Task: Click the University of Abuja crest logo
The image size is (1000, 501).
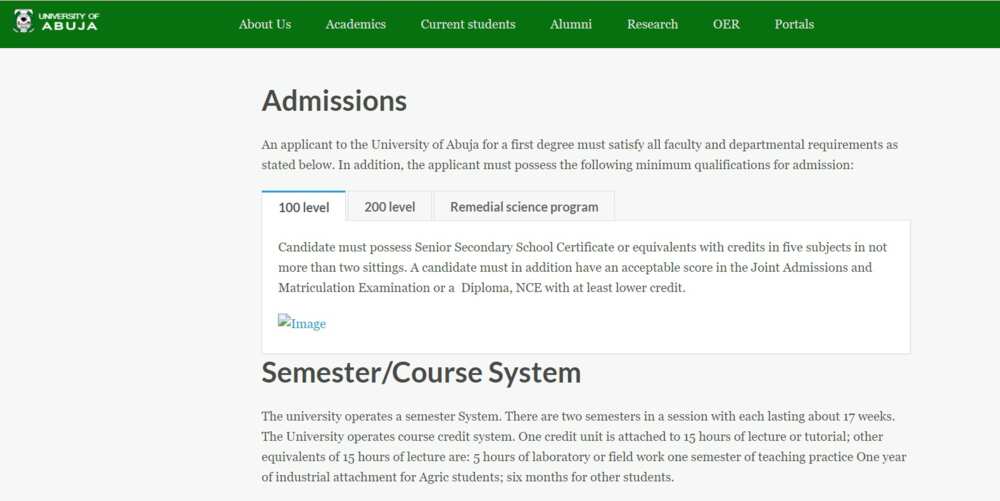Action: (x=24, y=21)
